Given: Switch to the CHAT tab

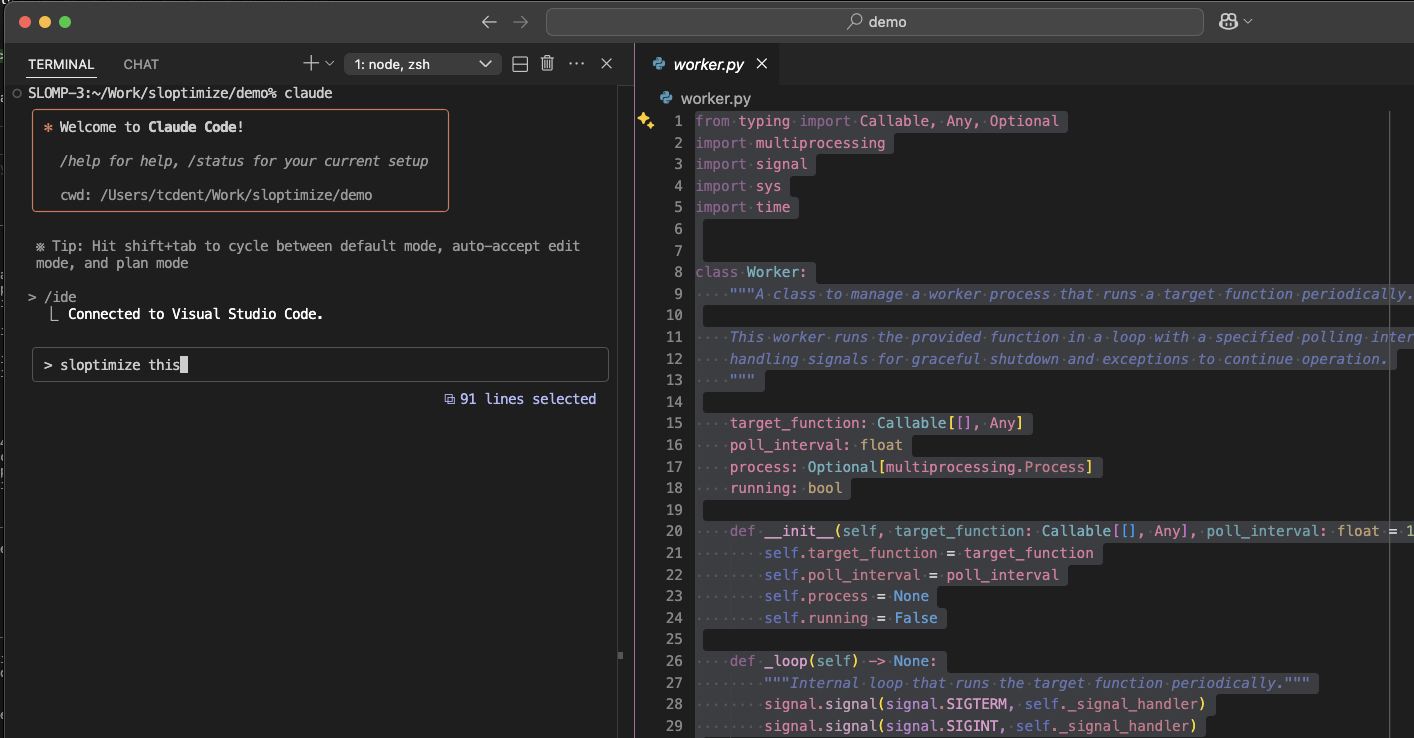Looking at the screenshot, I should pyautogui.click(x=141, y=64).
